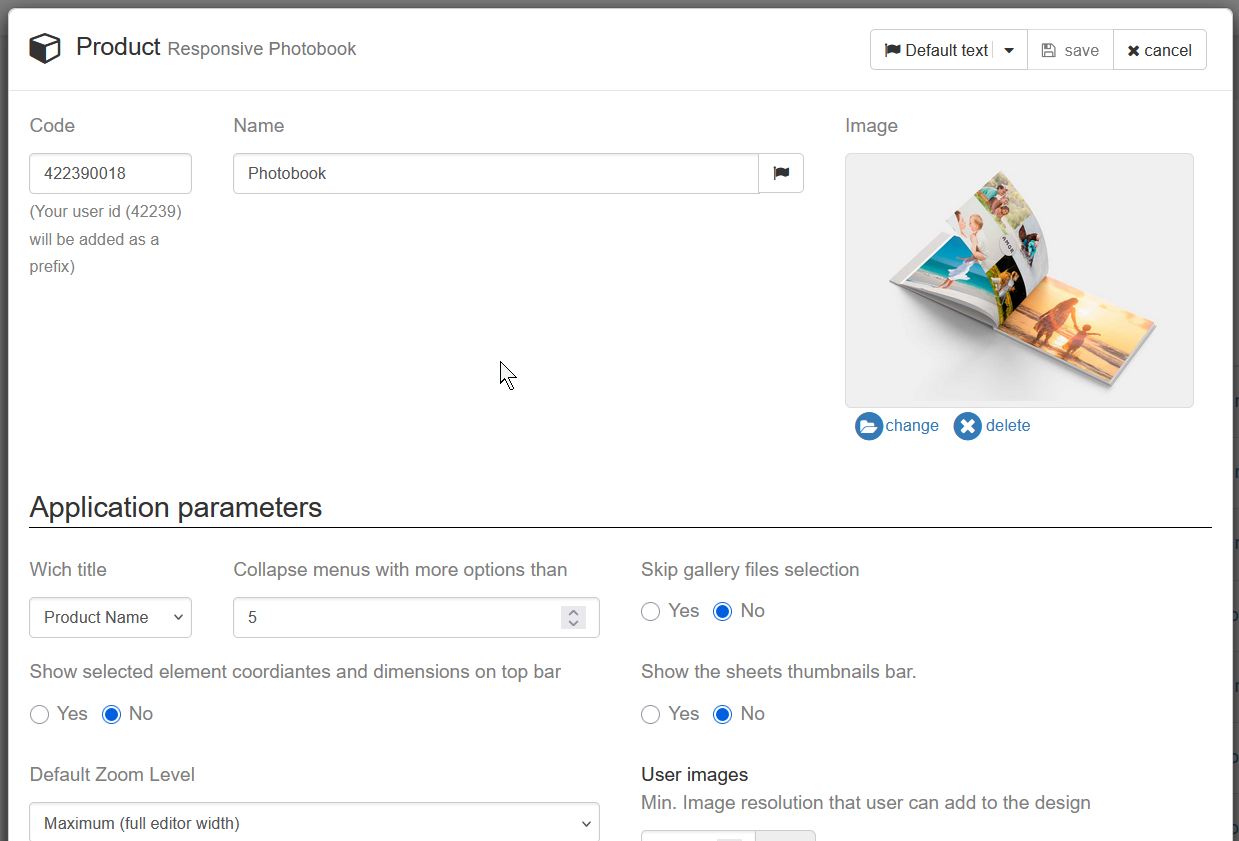
Task: Click the product box icon in header
Action: (x=45, y=48)
